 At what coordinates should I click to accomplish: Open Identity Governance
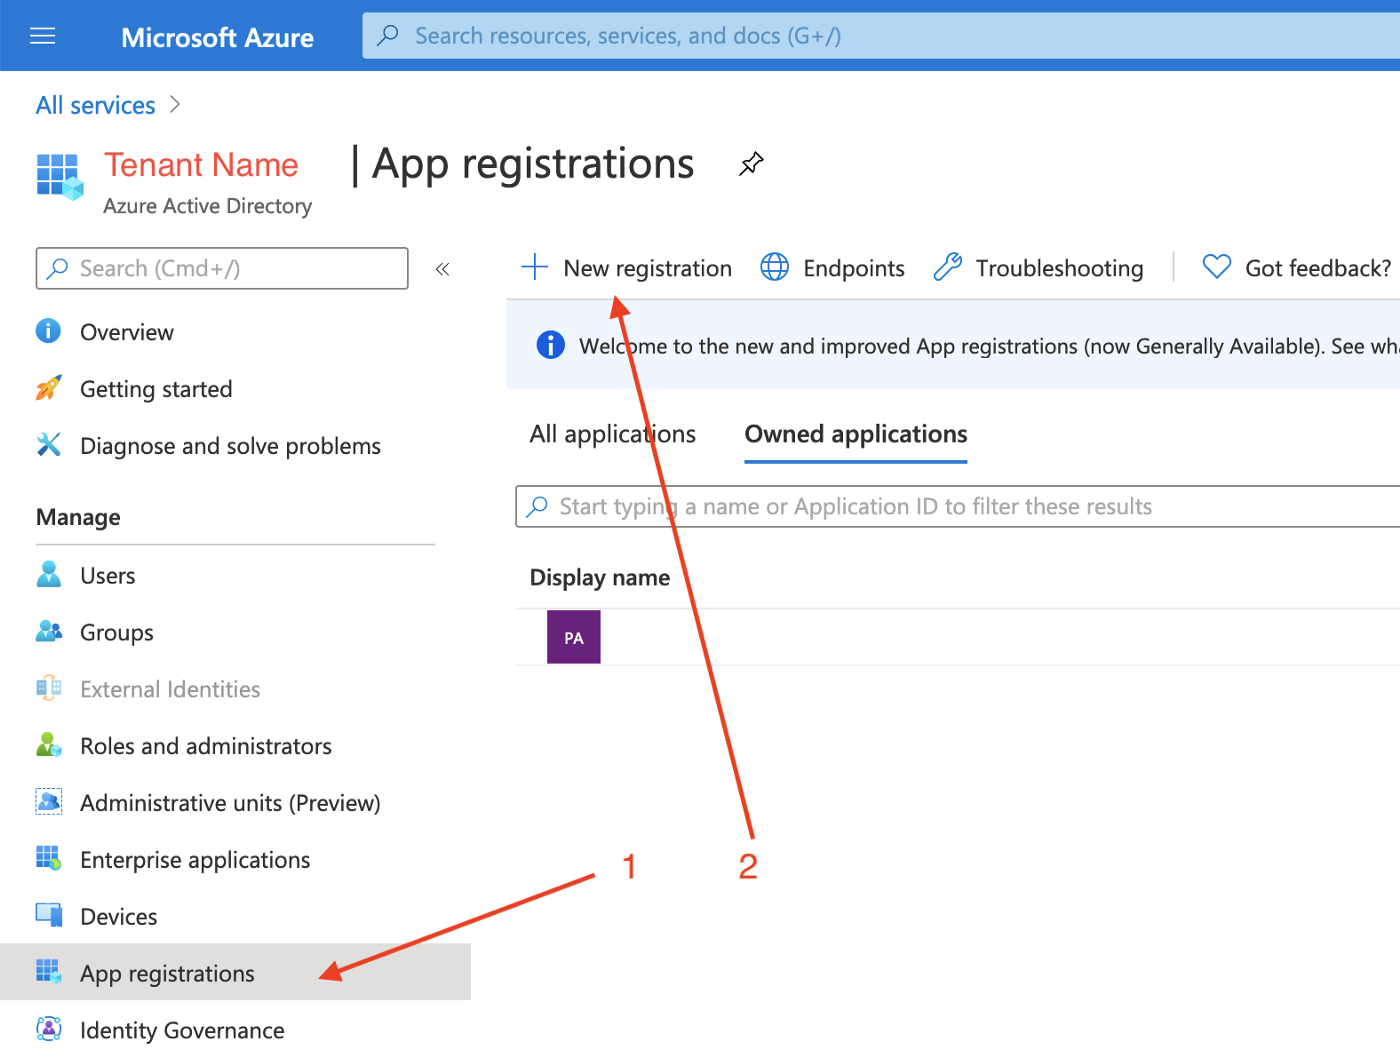point(182,1030)
